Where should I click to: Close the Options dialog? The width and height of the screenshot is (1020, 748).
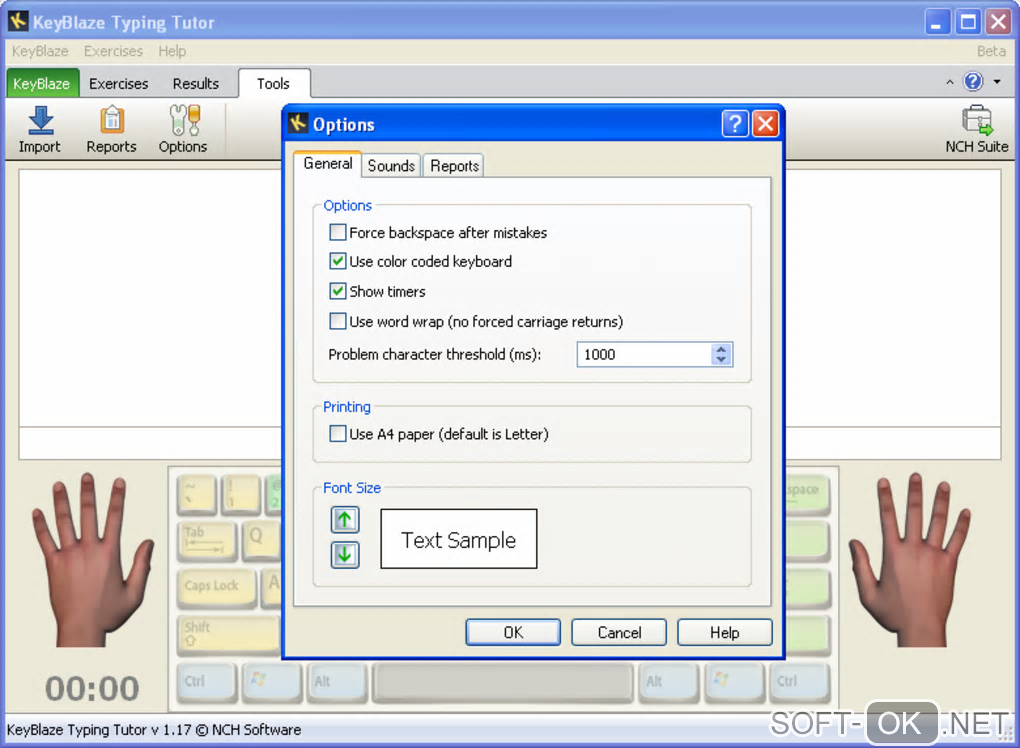[x=766, y=123]
